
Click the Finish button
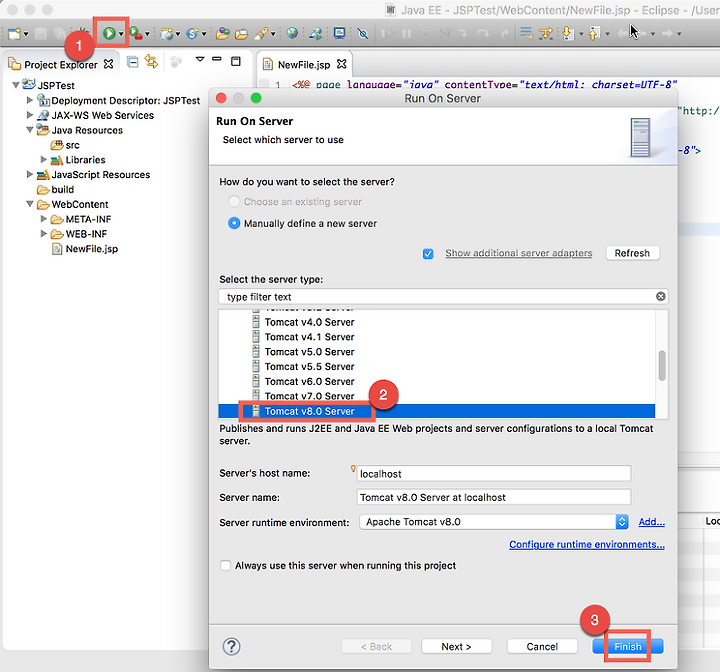(628, 646)
